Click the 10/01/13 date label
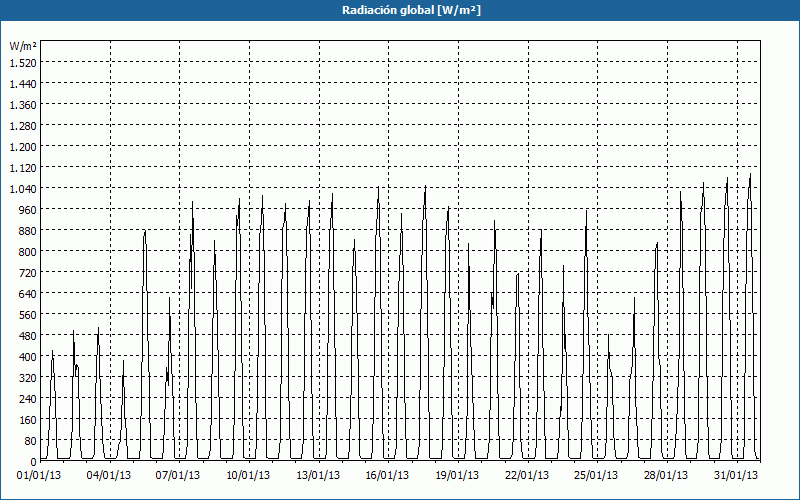 248,476
